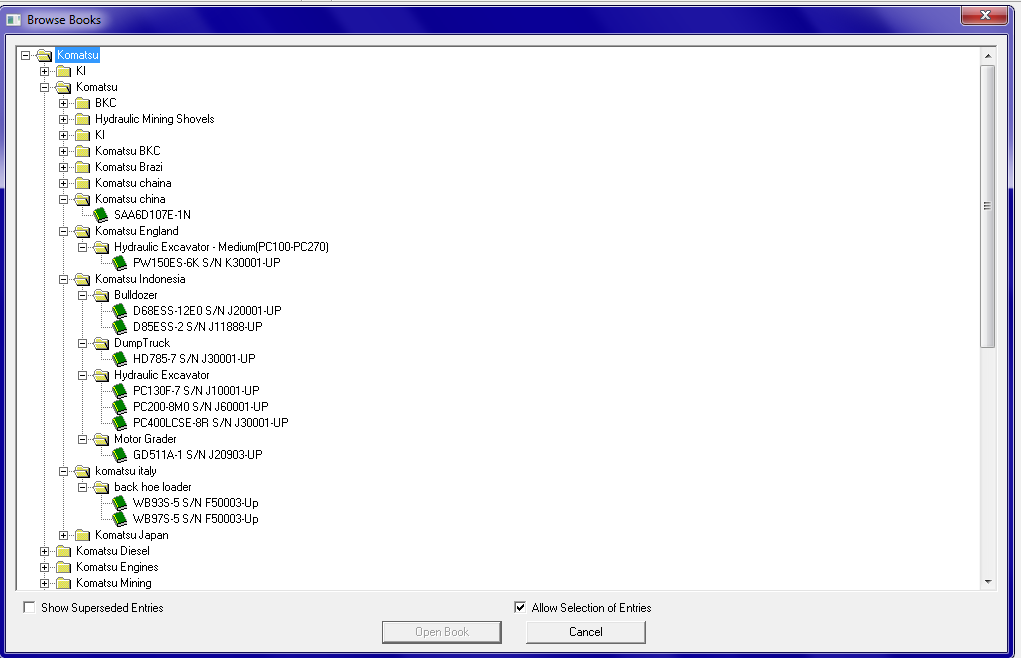The width and height of the screenshot is (1021, 658).
Task: Click the Komatsu Diesel folder icon
Action: pos(64,551)
